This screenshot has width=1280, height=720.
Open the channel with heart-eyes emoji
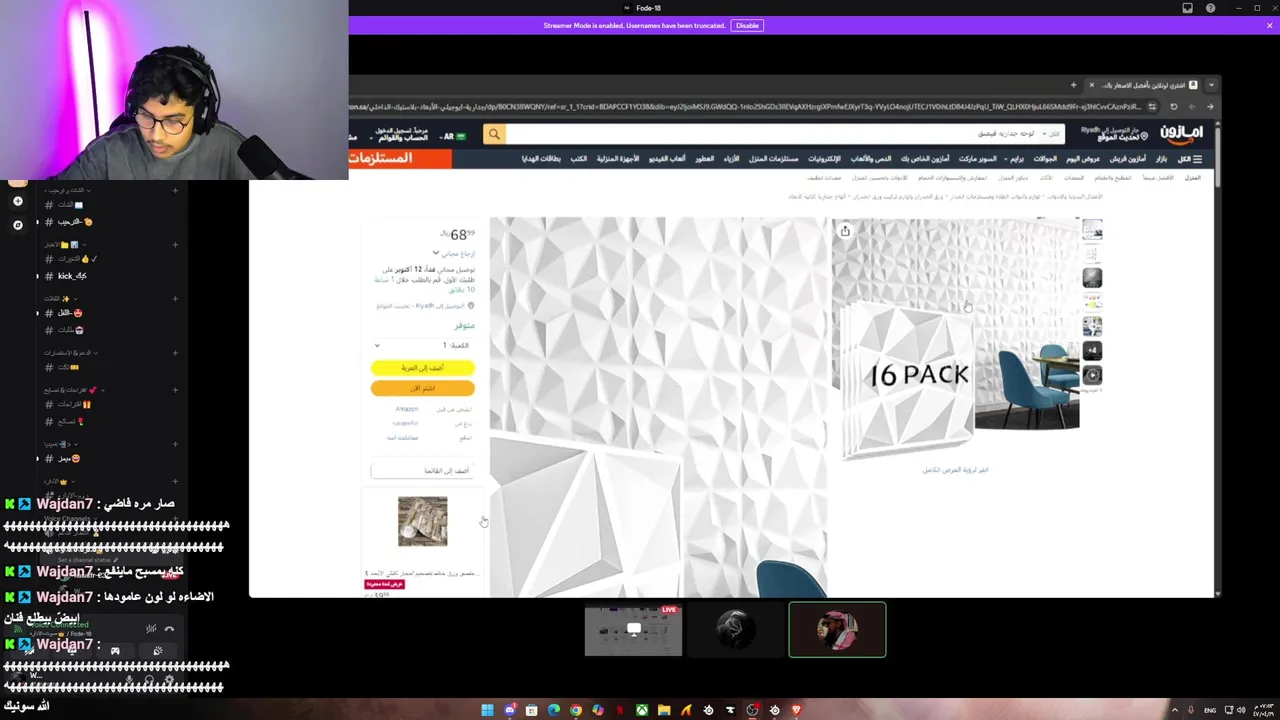pos(71,313)
